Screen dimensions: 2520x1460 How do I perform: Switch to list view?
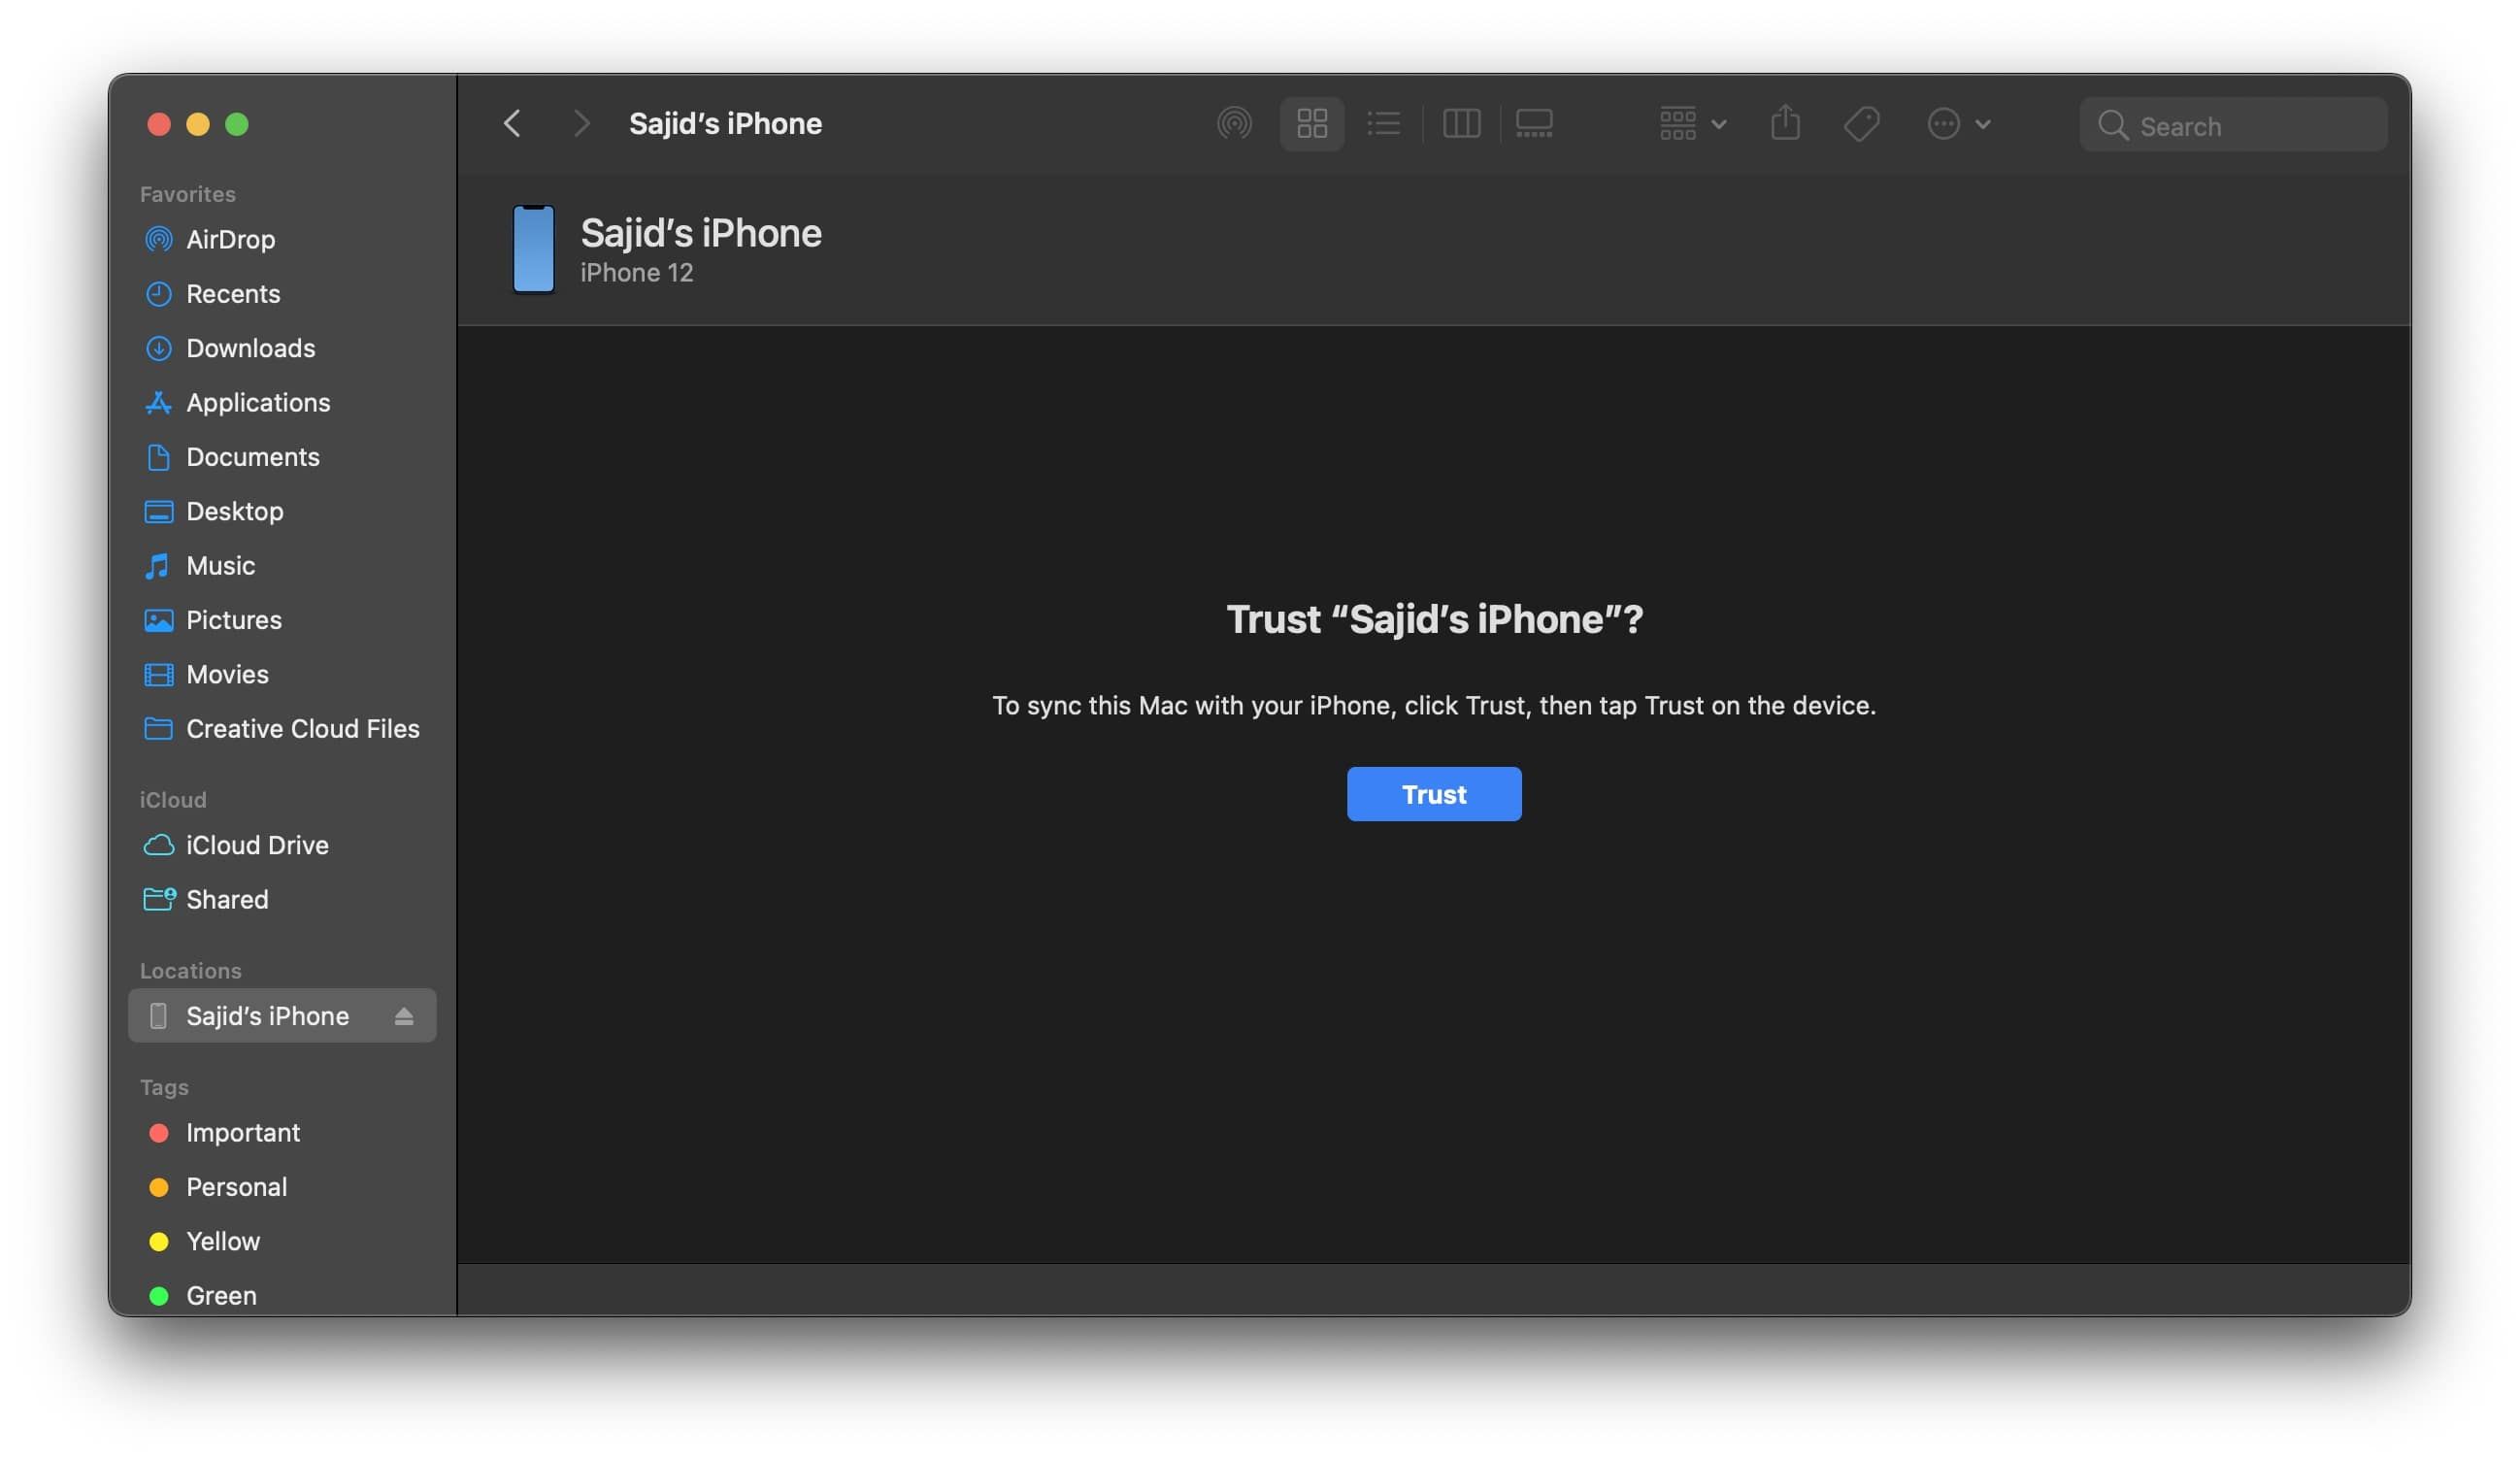click(x=1384, y=123)
